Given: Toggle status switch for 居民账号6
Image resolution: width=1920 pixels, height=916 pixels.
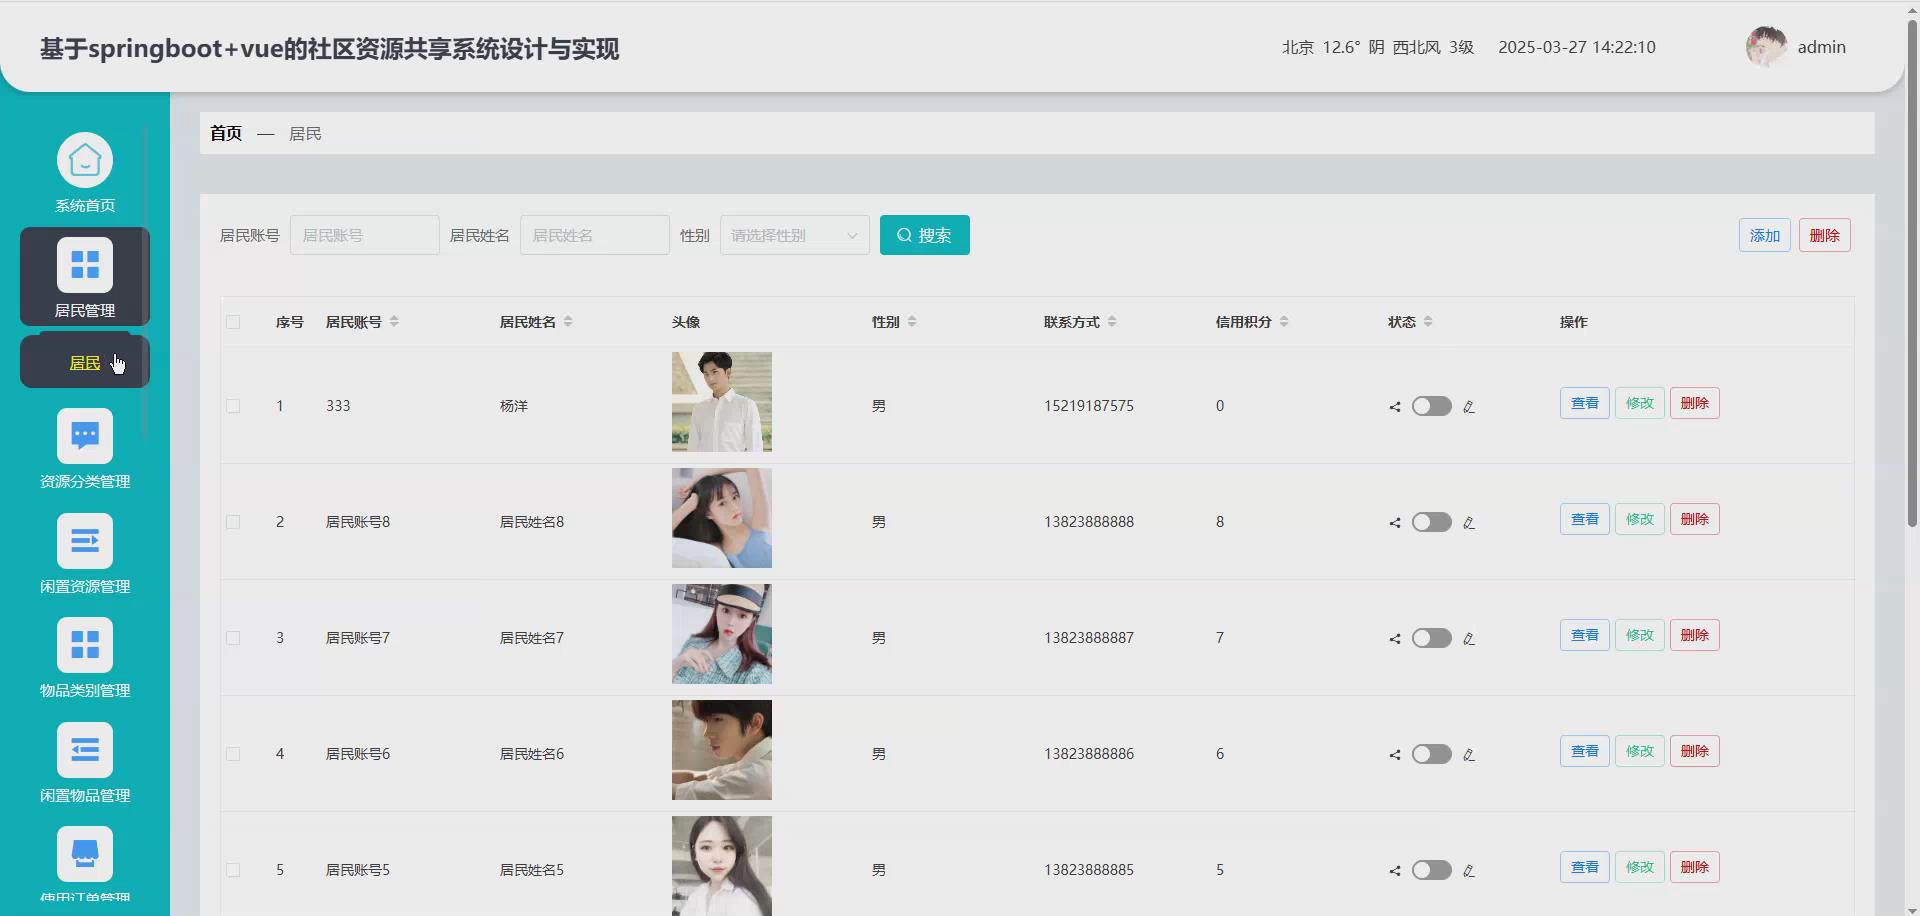Looking at the screenshot, I should pos(1431,754).
